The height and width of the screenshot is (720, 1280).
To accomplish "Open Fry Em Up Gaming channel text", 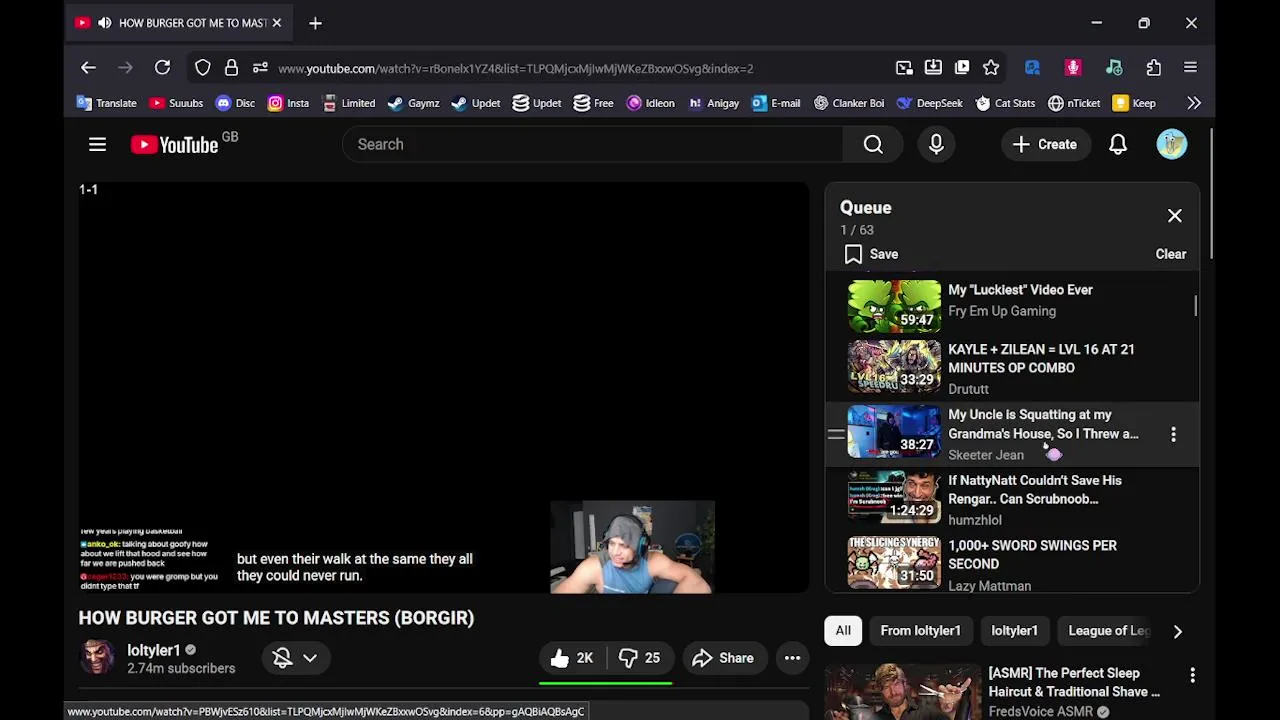I will (1001, 311).
